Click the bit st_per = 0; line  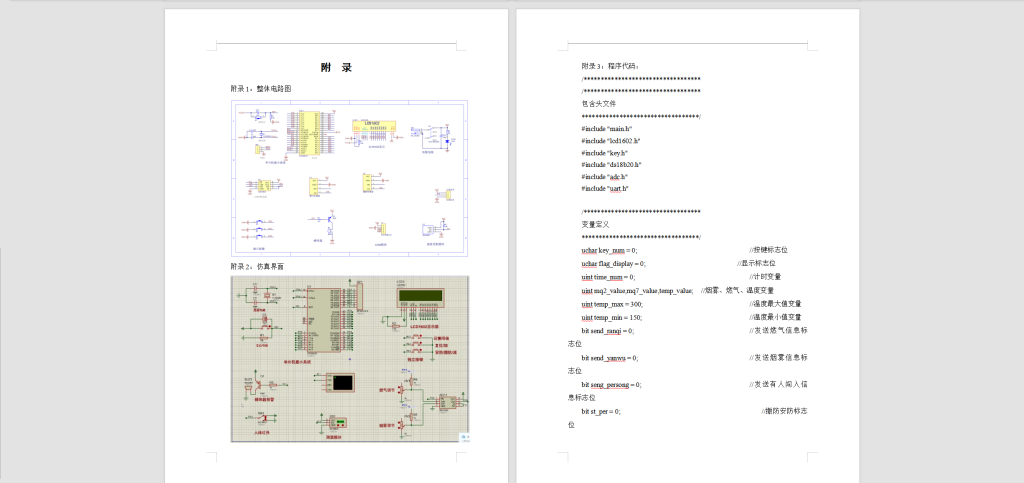[601, 411]
